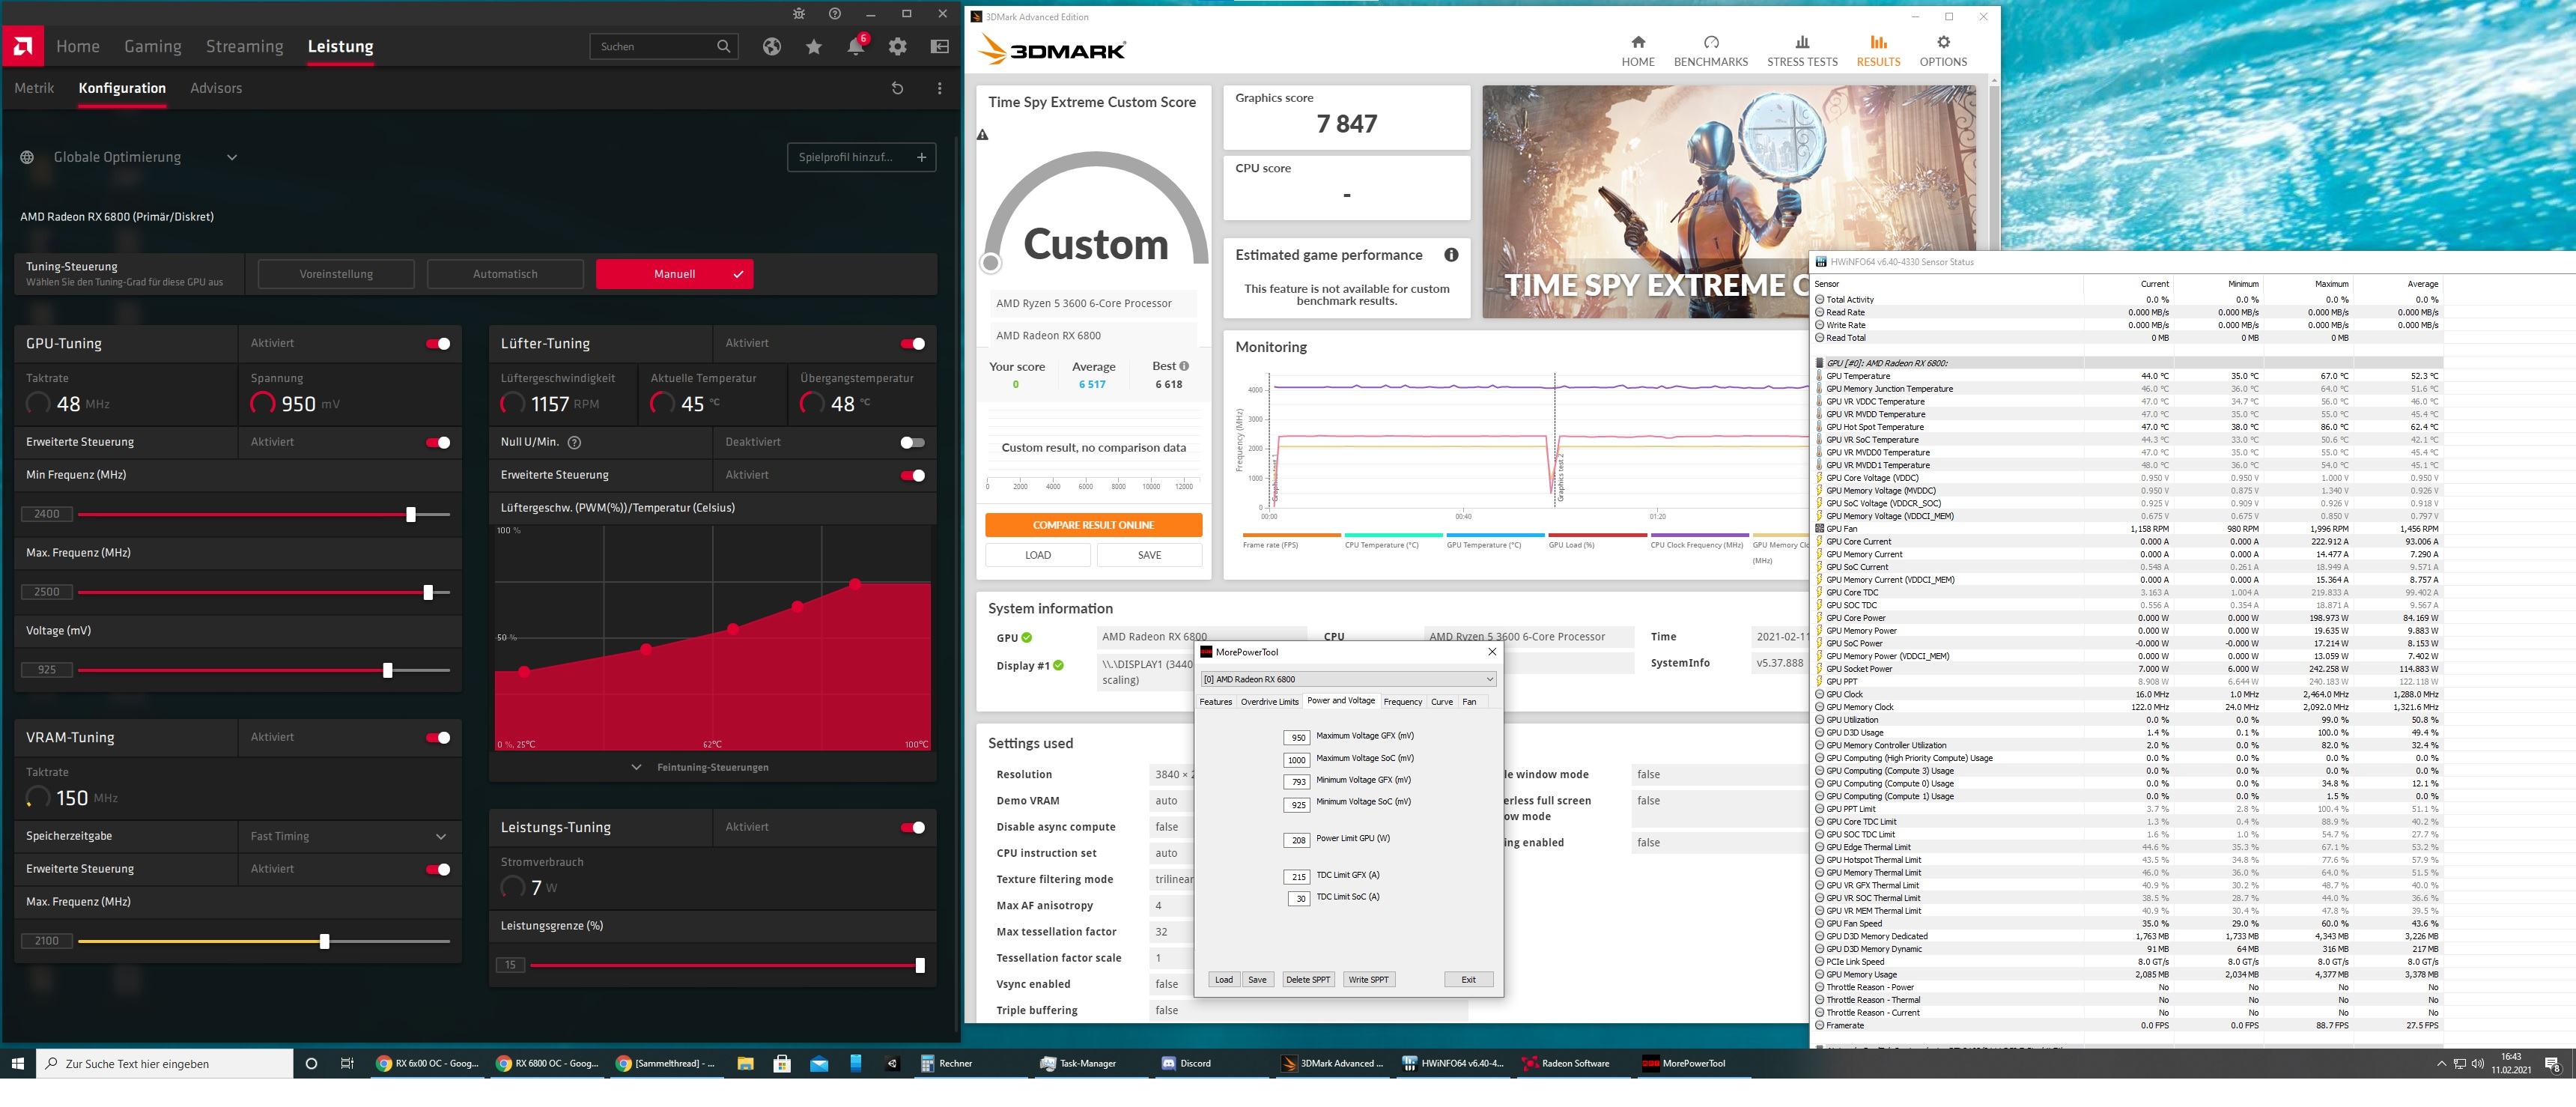Click the Max. Frequenz 2500 value box
This screenshot has width=2576, height=1107.
(x=47, y=592)
